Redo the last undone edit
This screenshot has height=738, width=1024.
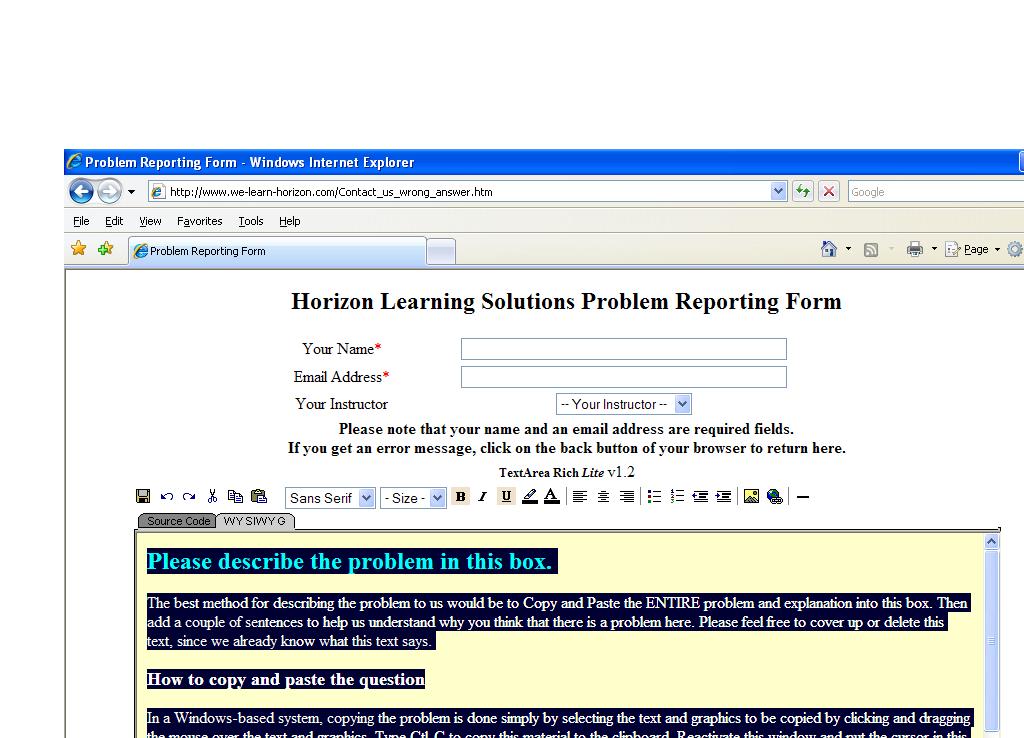coord(189,496)
